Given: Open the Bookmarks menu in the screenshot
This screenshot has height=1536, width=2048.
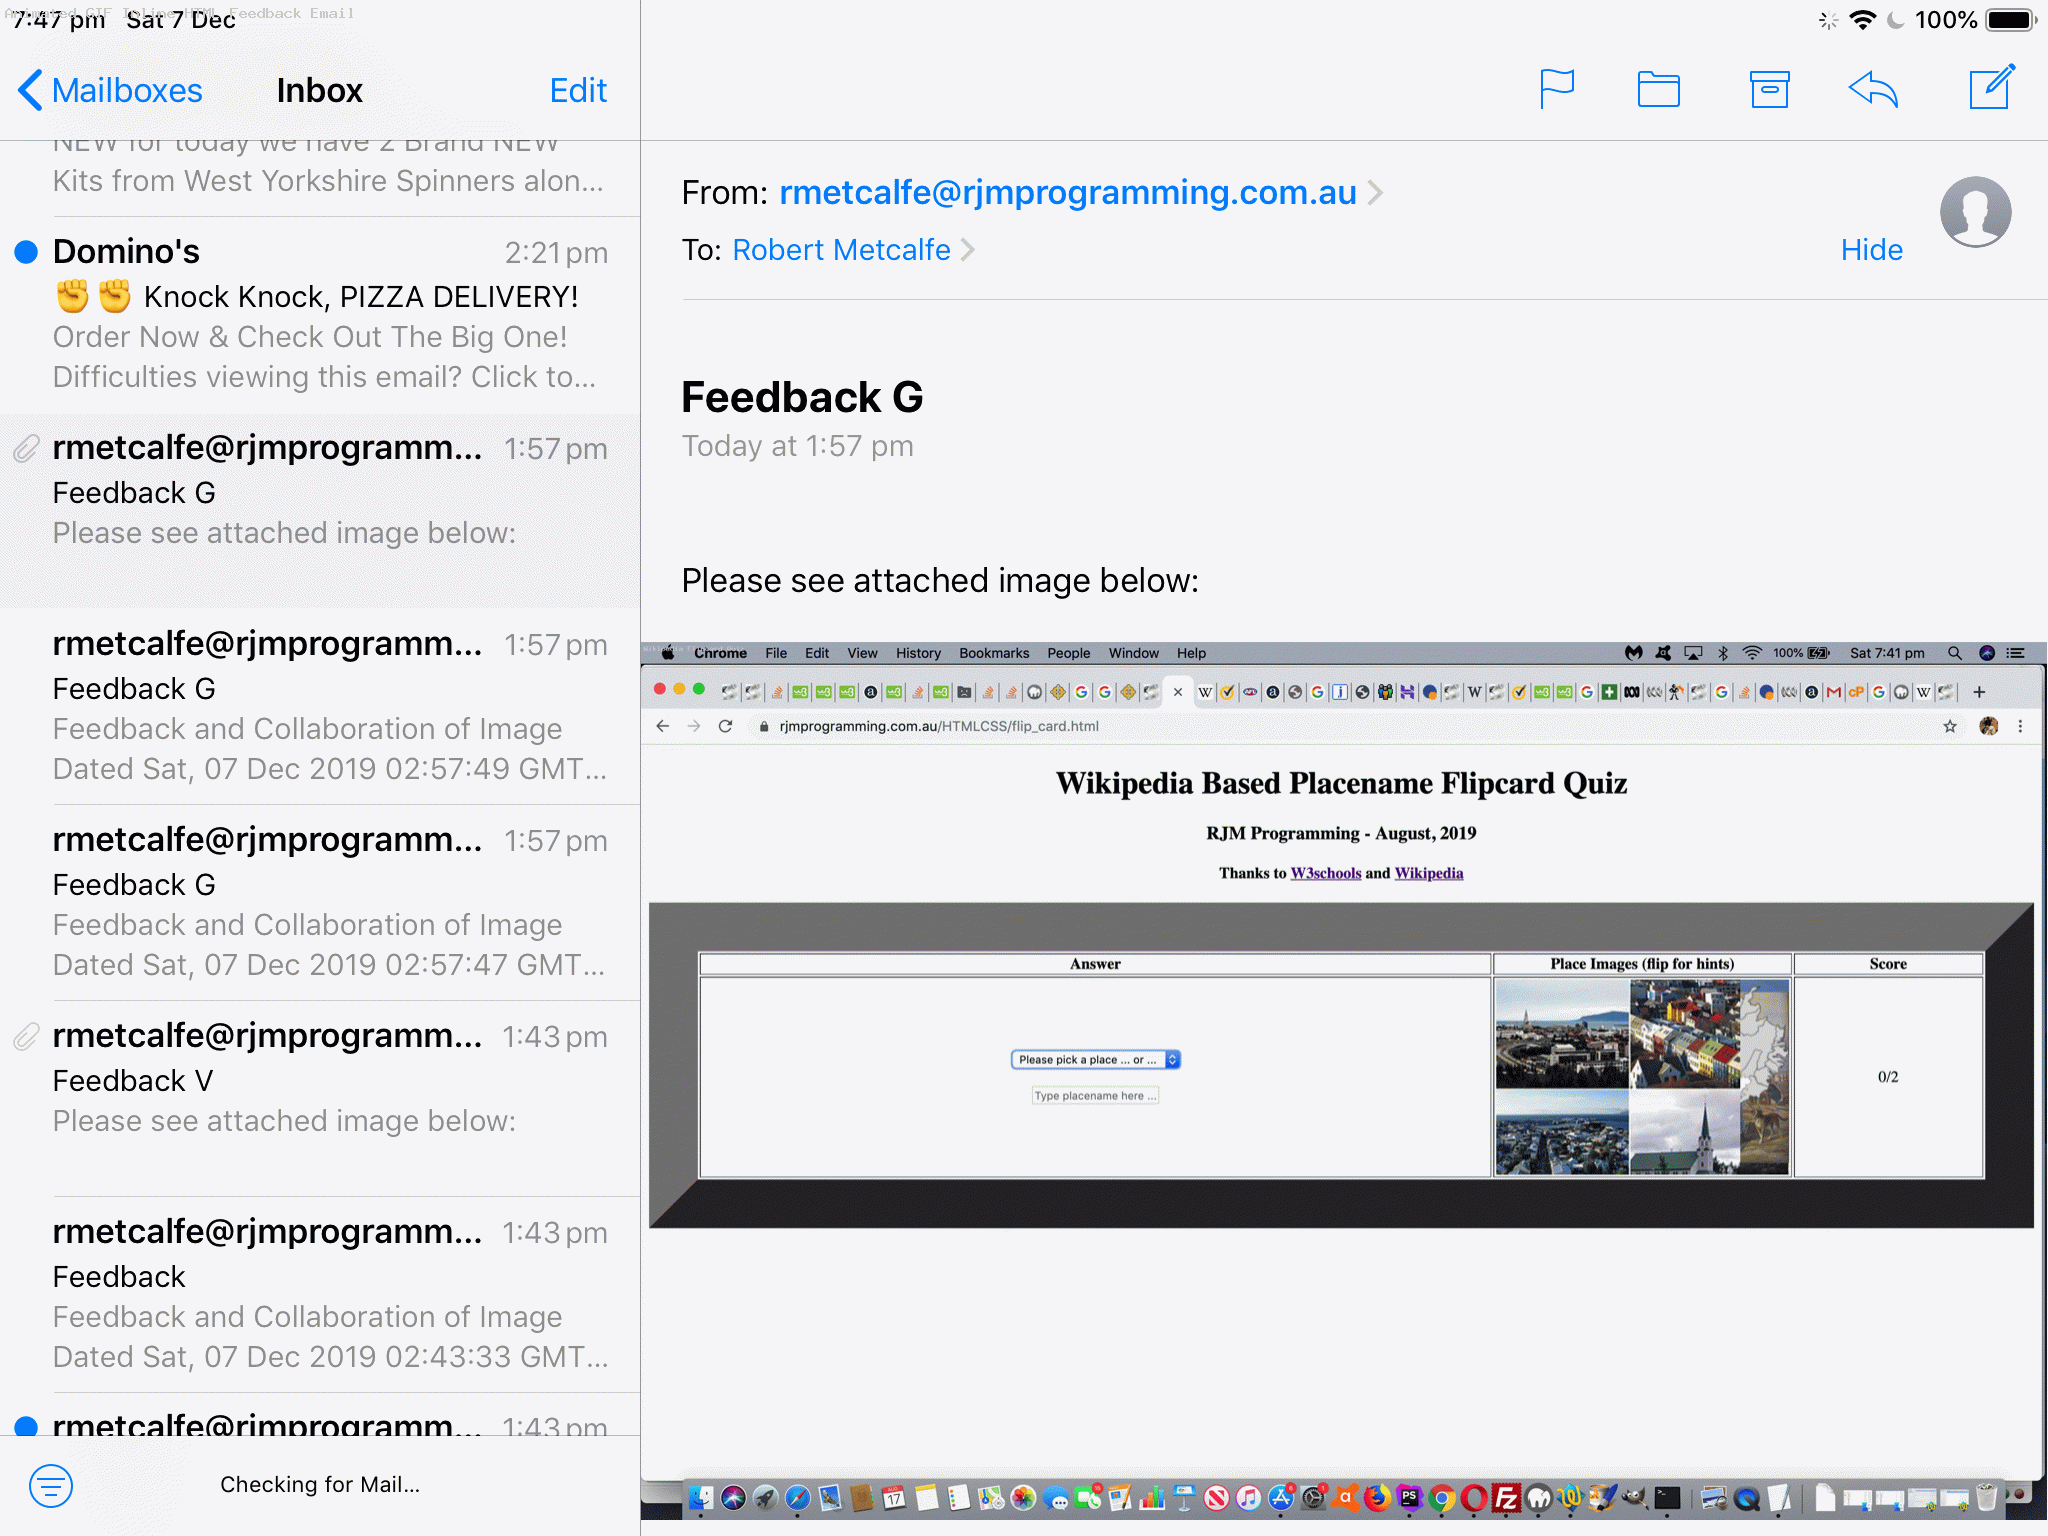Looking at the screenshot, I should pos(994,653).
